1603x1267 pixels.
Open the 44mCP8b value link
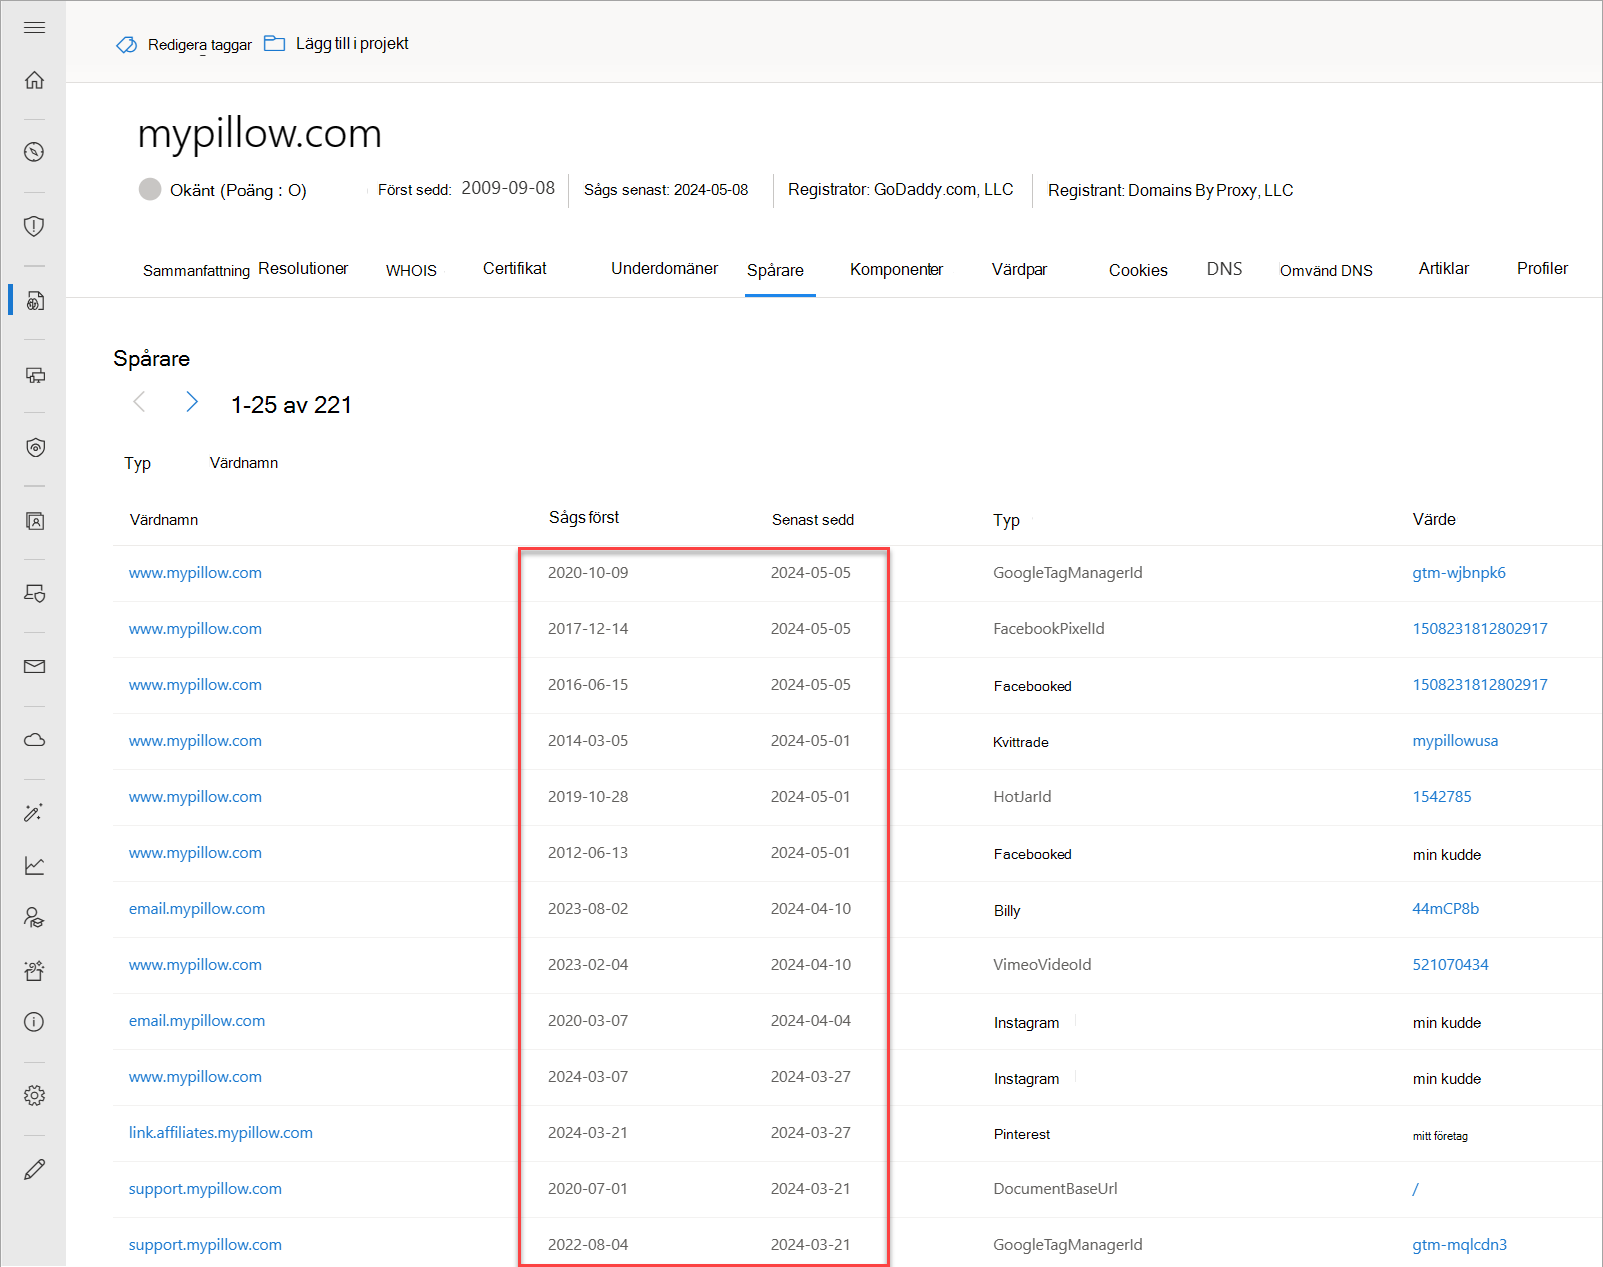[x=1445, y=909]
